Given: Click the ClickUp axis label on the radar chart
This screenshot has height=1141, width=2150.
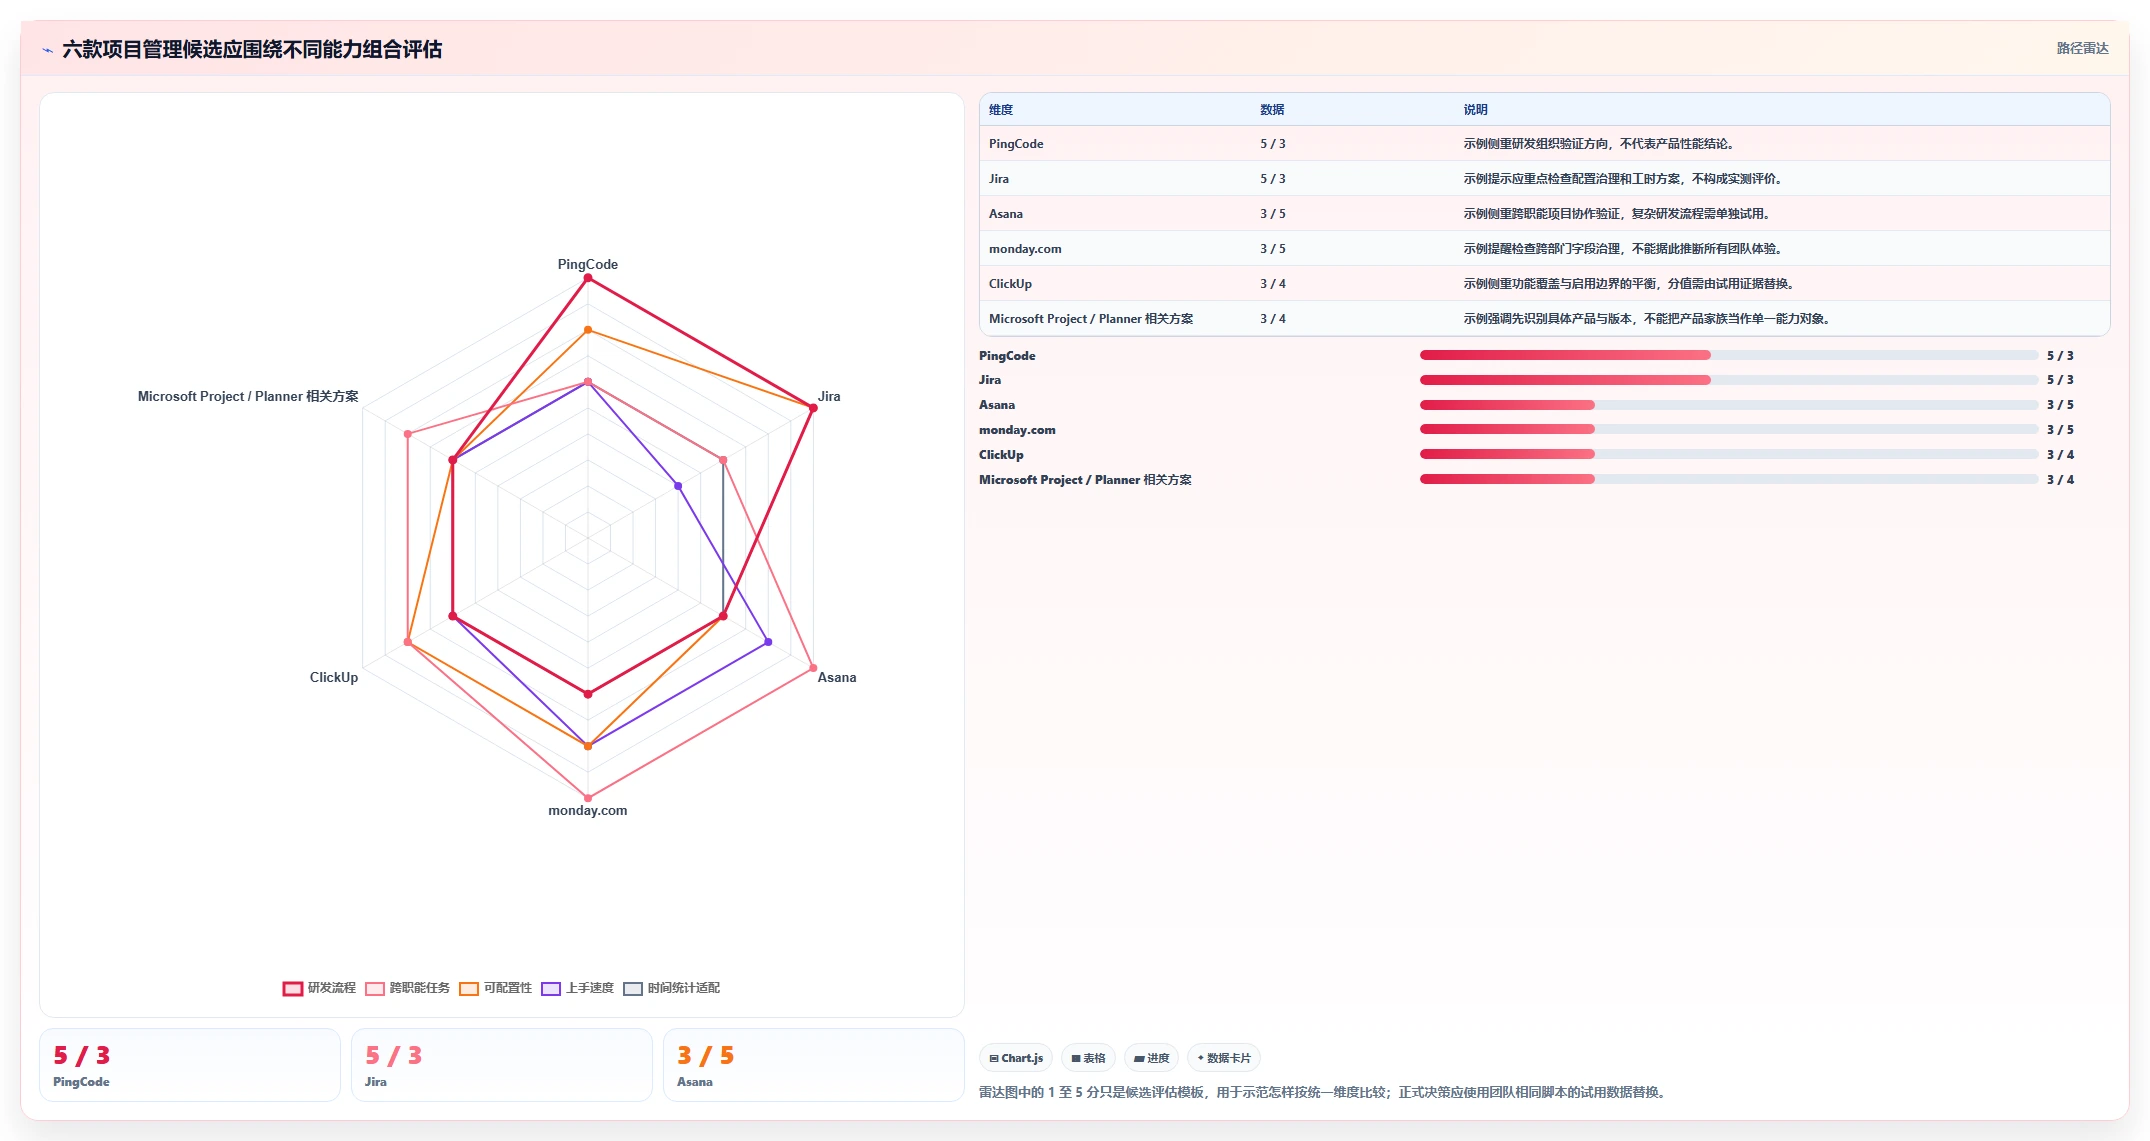Looking at the screenshot, I should point(334,678).
